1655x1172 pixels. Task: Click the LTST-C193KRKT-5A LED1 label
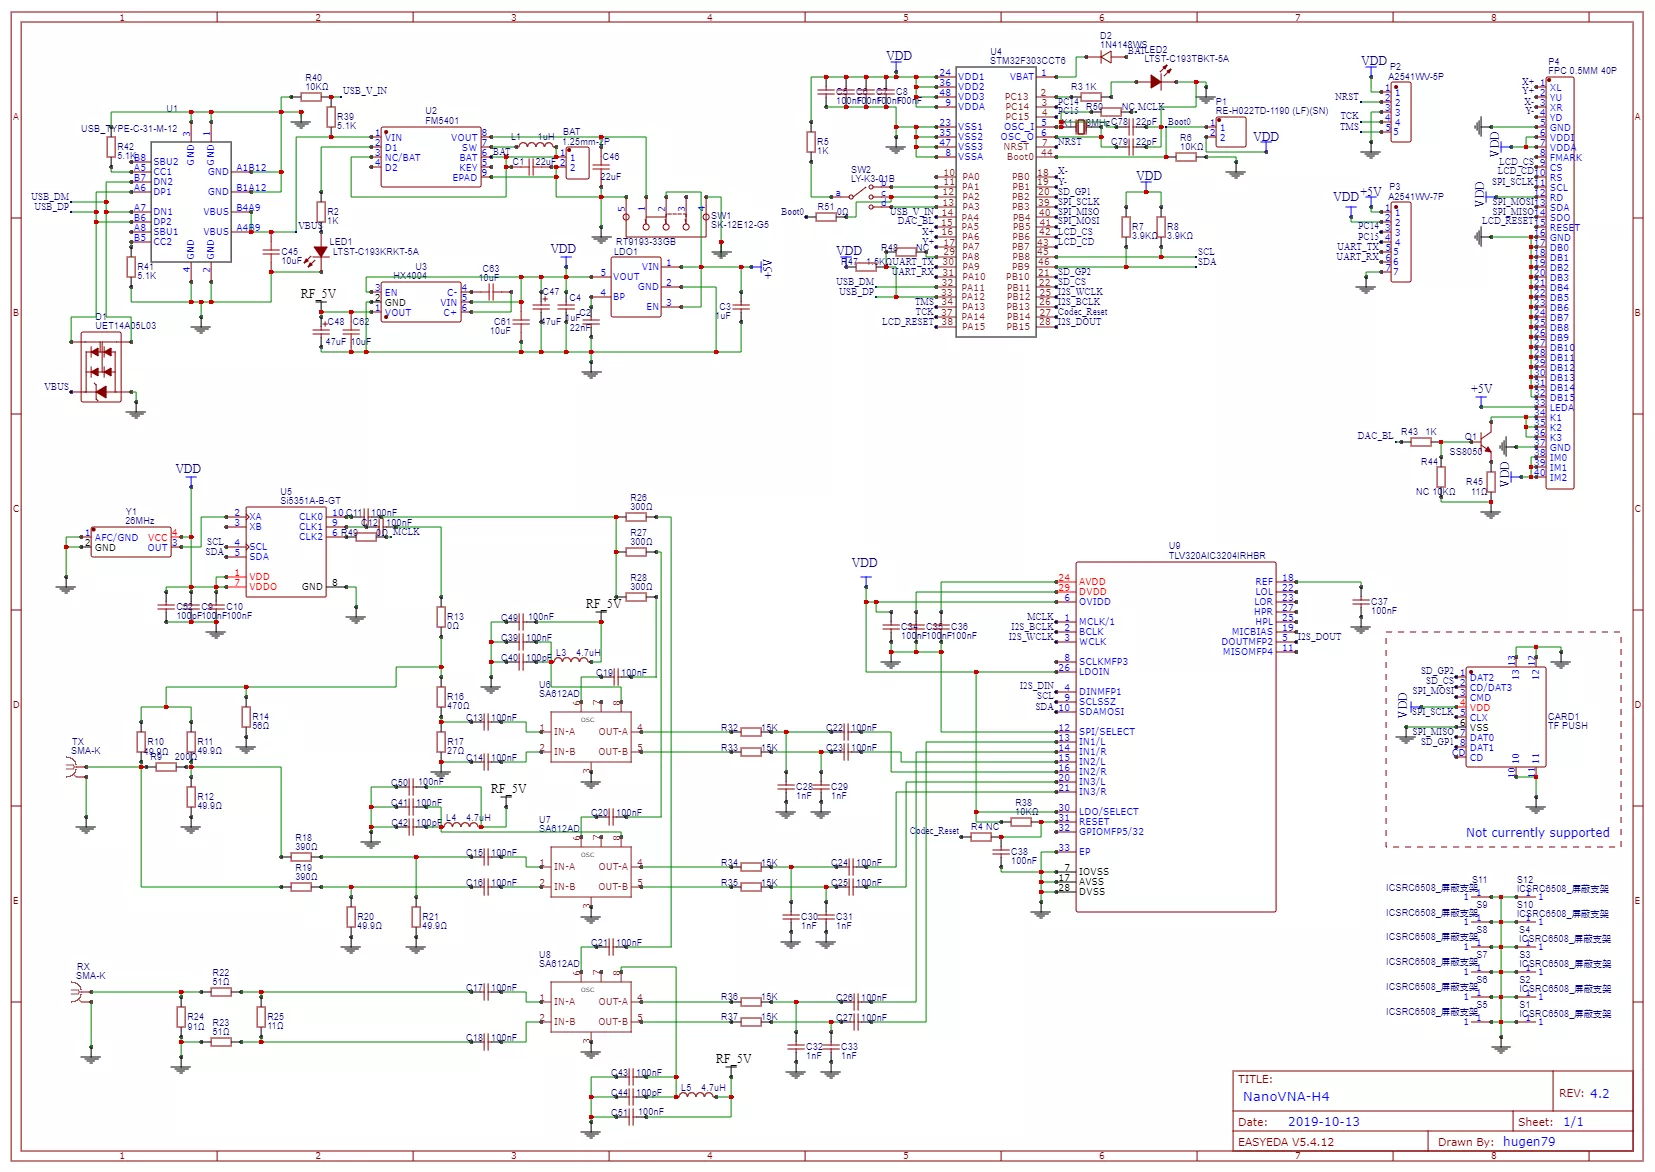(x=375, y=252)
